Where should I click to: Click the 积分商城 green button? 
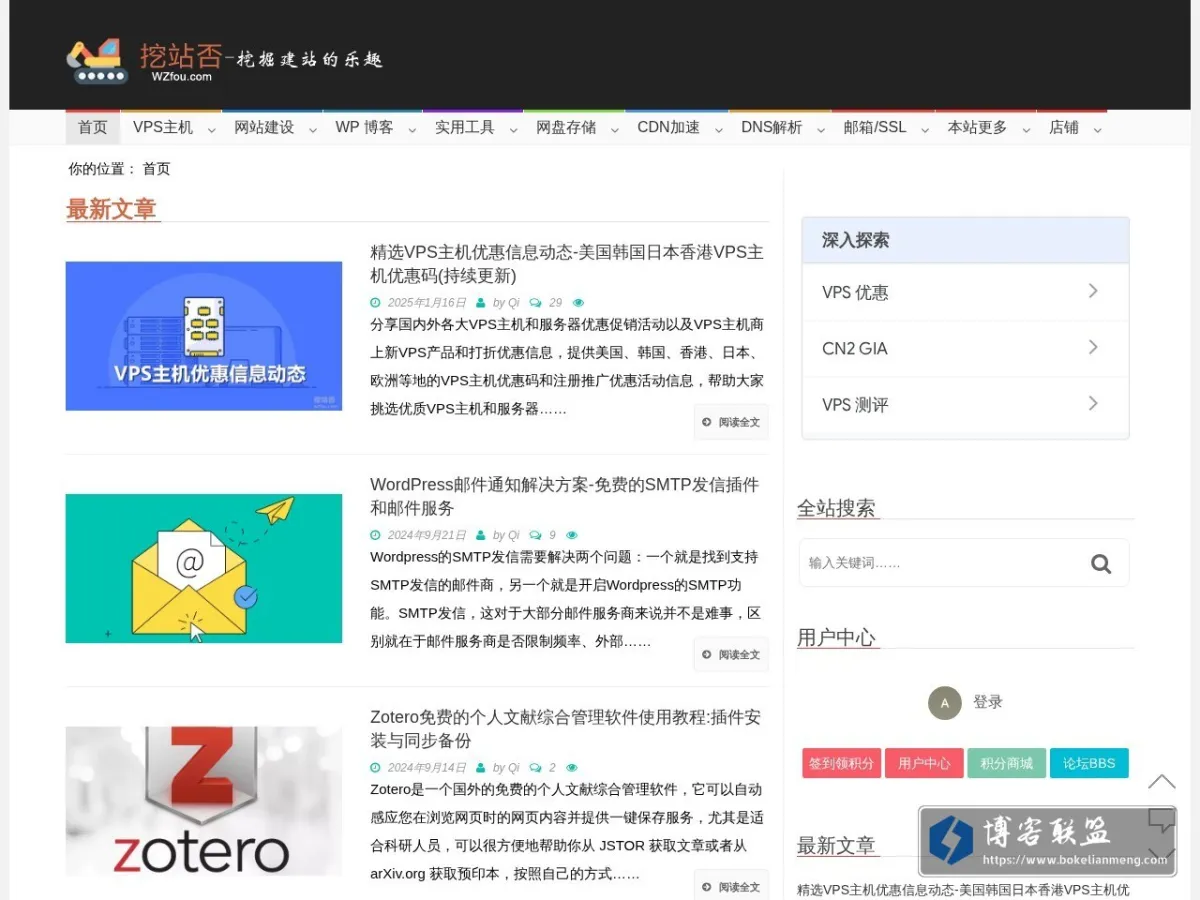[x=1006, y=763]
